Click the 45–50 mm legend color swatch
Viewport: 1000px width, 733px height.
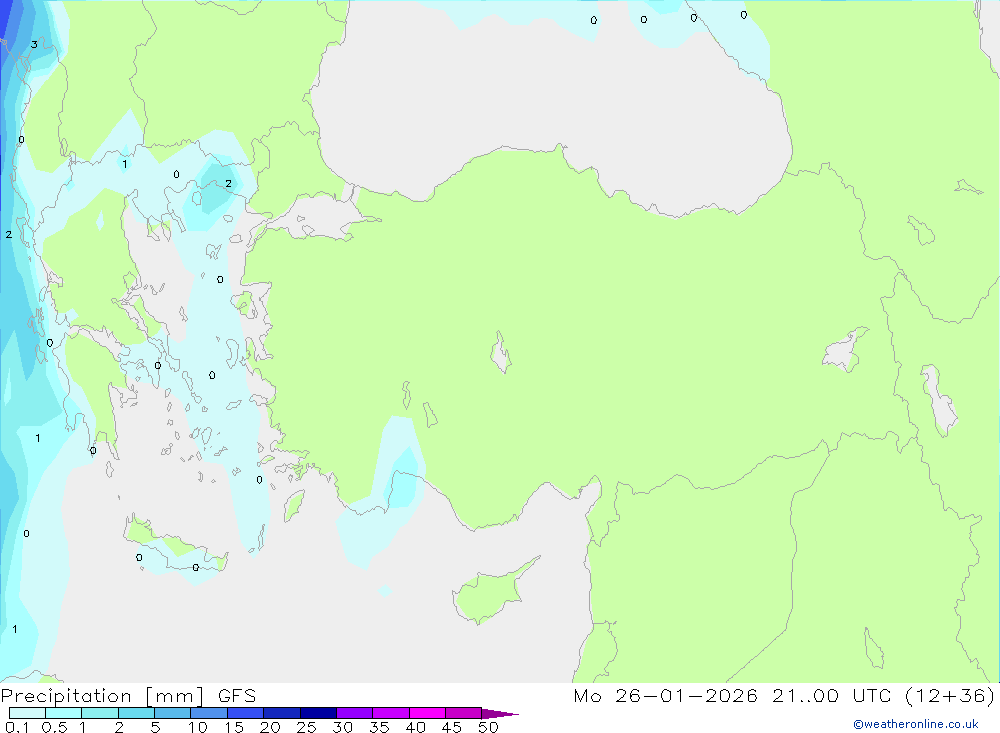point(463,713)
